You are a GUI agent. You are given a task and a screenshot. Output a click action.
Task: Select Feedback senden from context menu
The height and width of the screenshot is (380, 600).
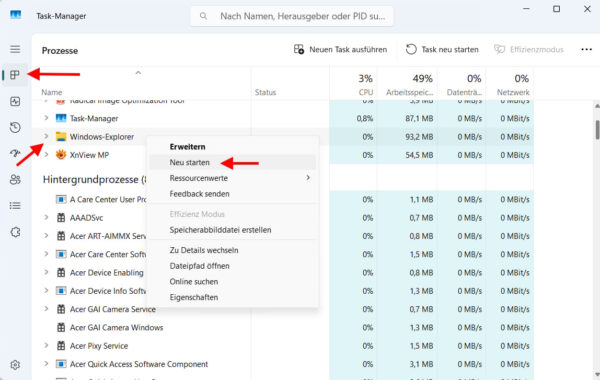[199, 194]
